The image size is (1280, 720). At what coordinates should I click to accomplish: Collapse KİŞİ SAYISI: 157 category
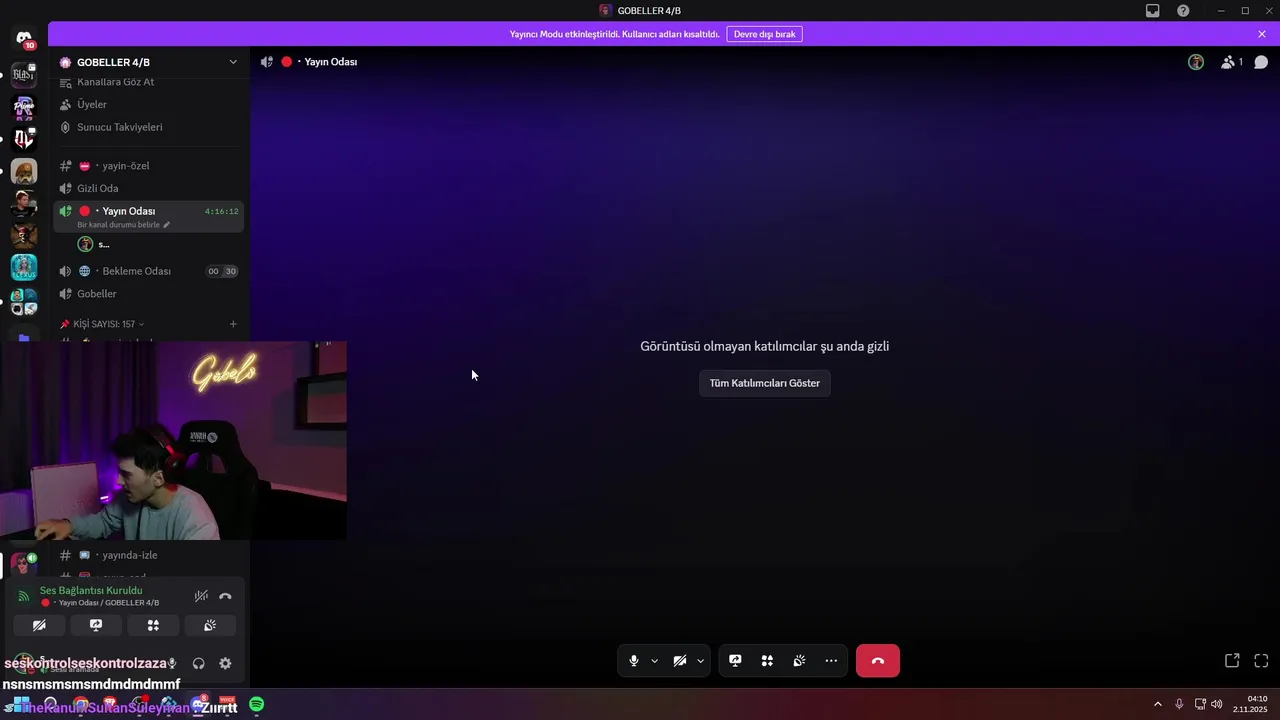[104, 324]
